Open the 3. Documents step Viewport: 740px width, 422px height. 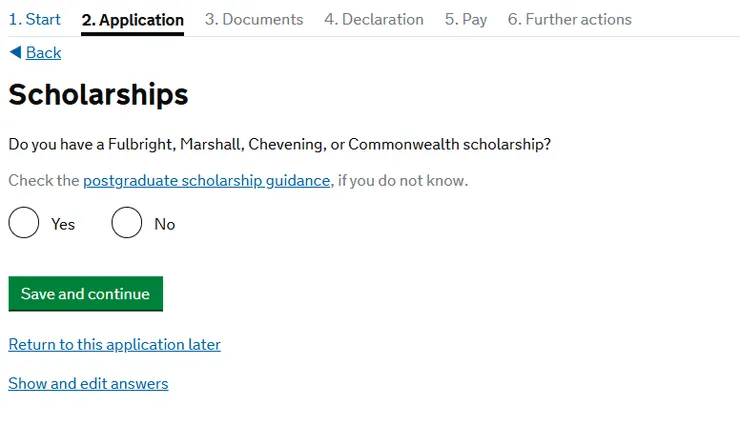(x=254, y=19)
